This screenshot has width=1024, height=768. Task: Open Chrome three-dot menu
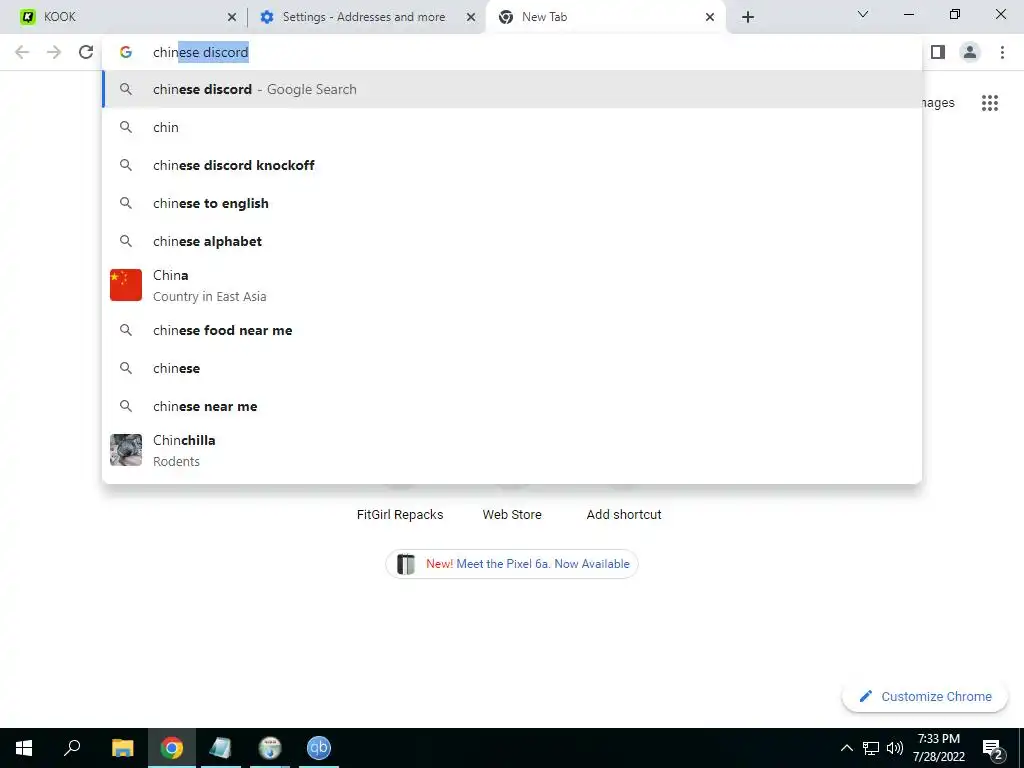point(1002,52)
